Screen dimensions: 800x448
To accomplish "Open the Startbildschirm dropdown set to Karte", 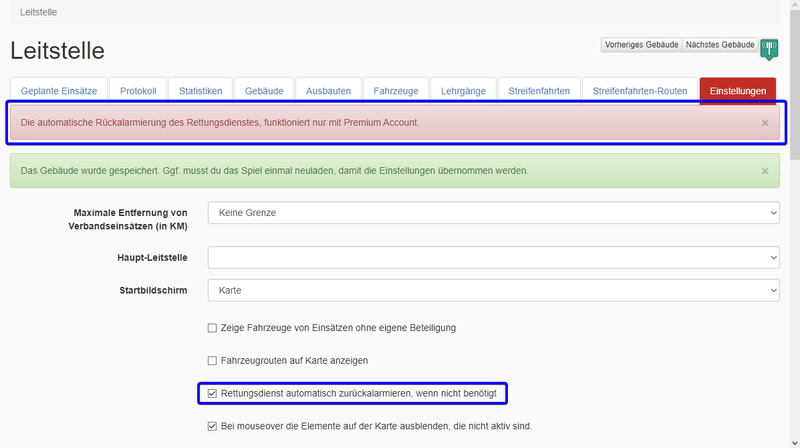I will pos(493,290).
